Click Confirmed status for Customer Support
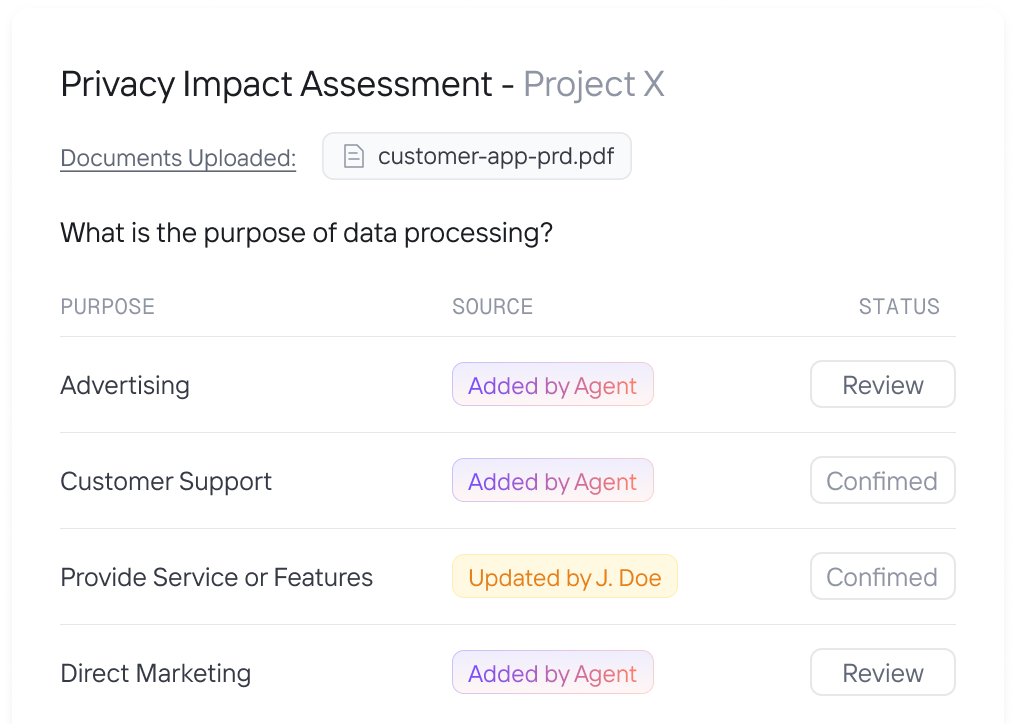 [x=882, y=481]
